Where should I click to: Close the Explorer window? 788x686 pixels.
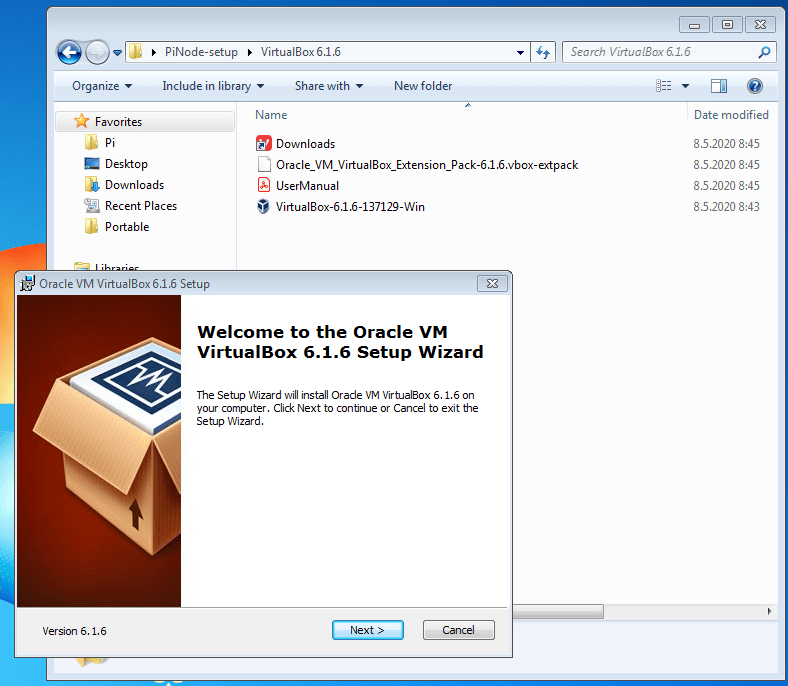pyautogui.click(x=760, y=25)
